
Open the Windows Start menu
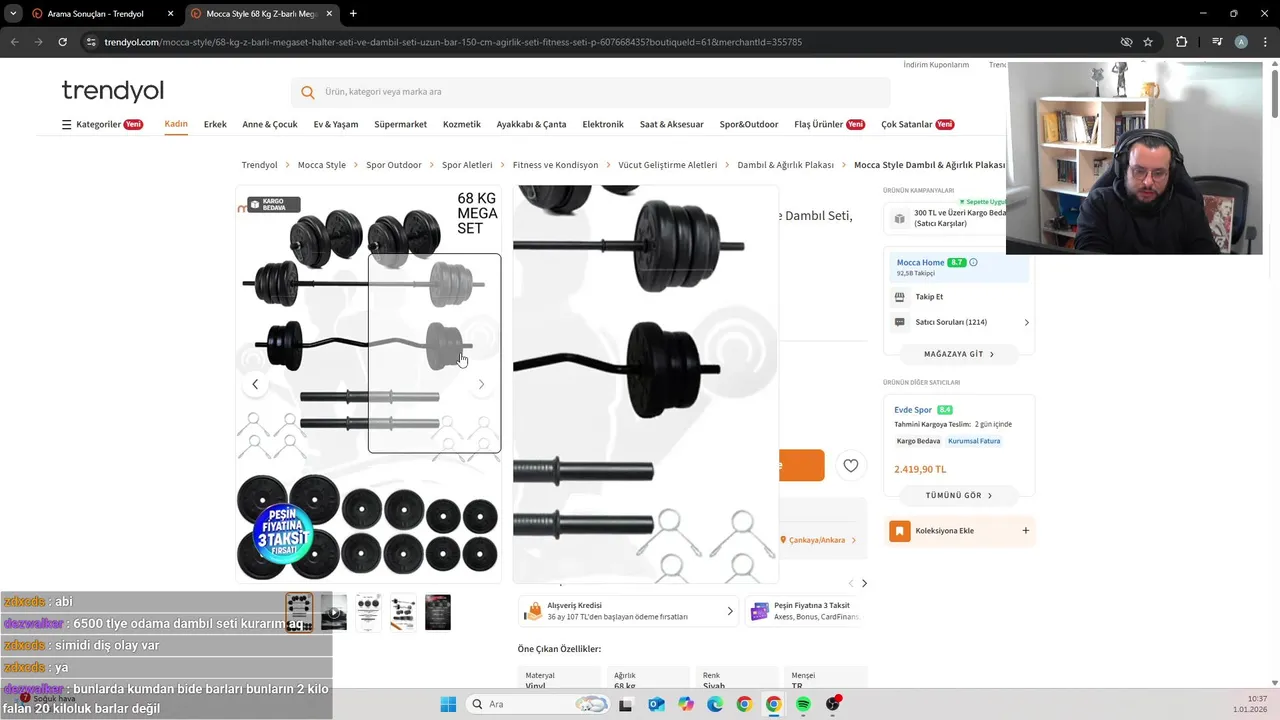click(448, 704)
